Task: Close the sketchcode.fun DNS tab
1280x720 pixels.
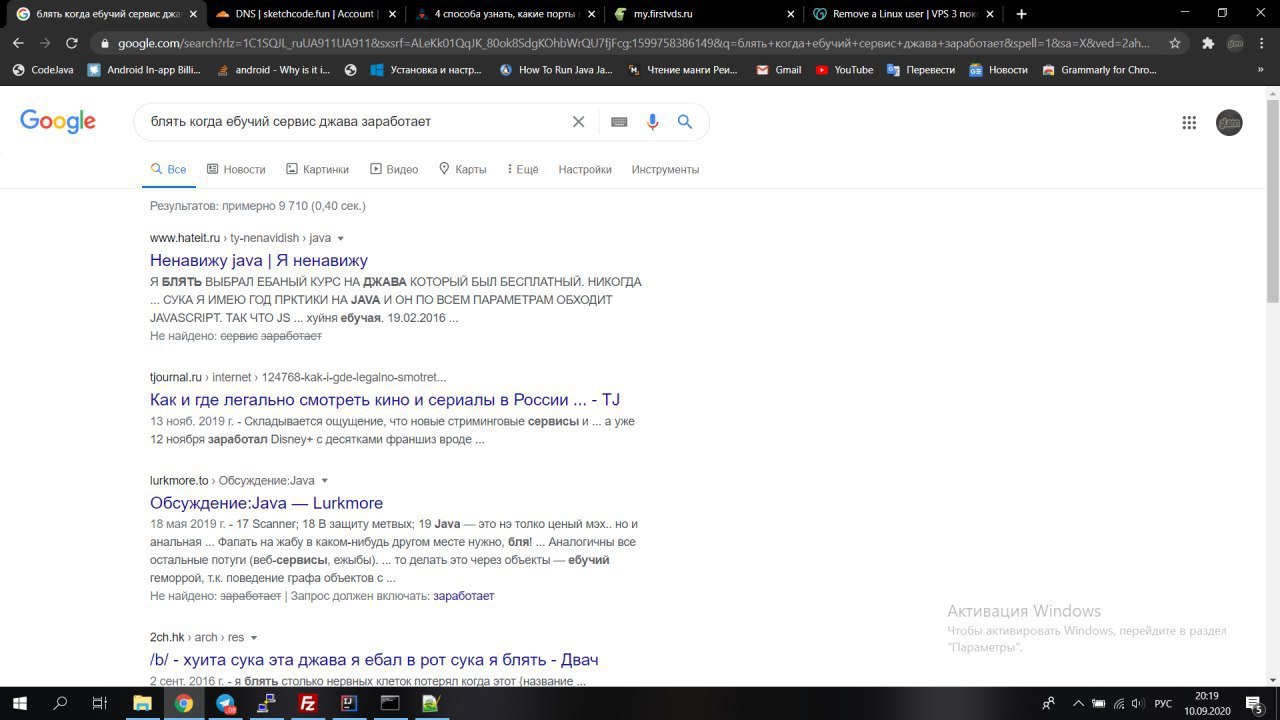Action: click(392, 14)
